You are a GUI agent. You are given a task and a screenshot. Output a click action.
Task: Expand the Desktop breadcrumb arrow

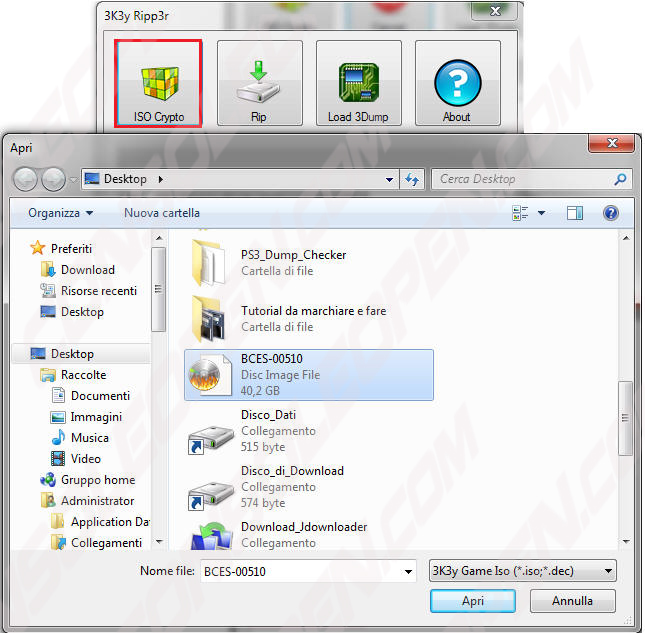160,179
